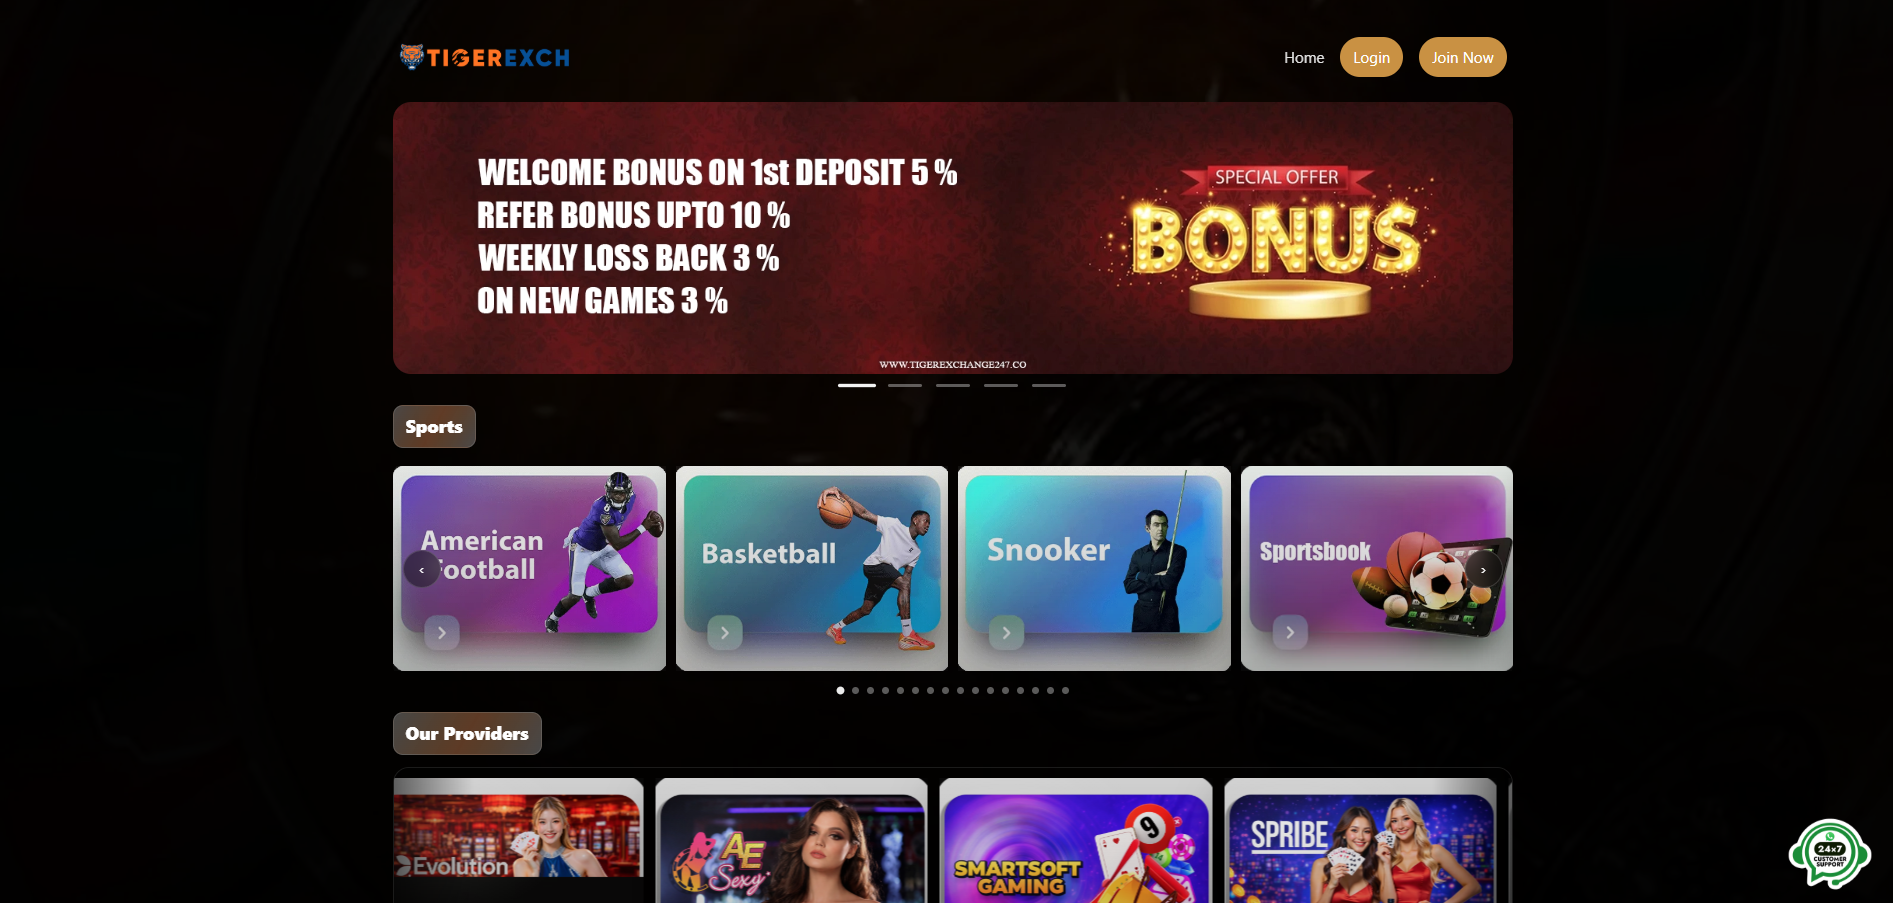Screen dimensions: 1893x903
Task: Go to next sports slide
Action: [1483, 569]
